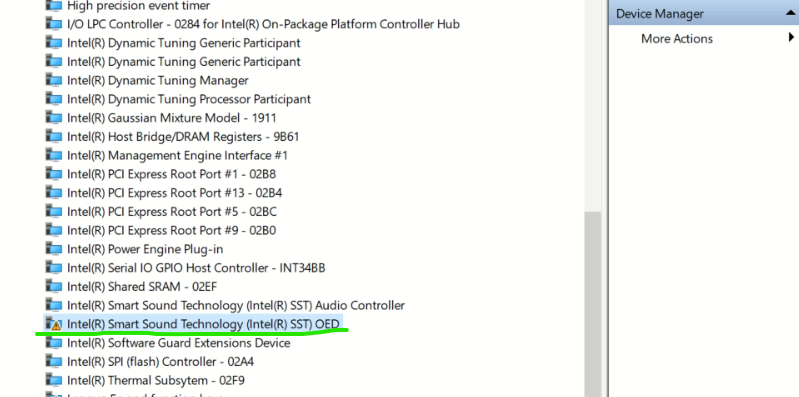Image resolution: width=799 pixels, height=397 pixels.
Task: Select Intel SST Audio Controller entry
Action: tap(235, 305)
